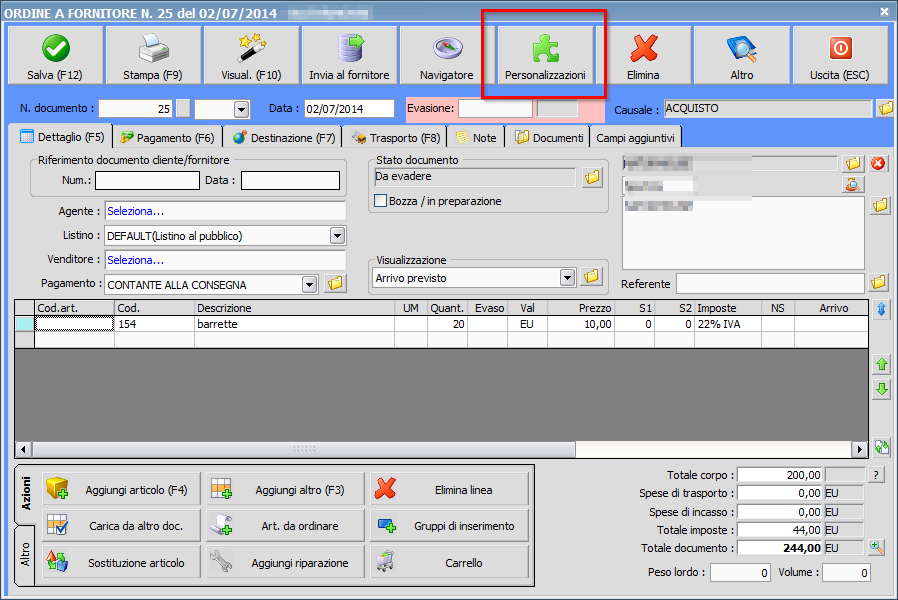Open folder icon beside supplier address box
Screen dimensions: 898x600
880,206
